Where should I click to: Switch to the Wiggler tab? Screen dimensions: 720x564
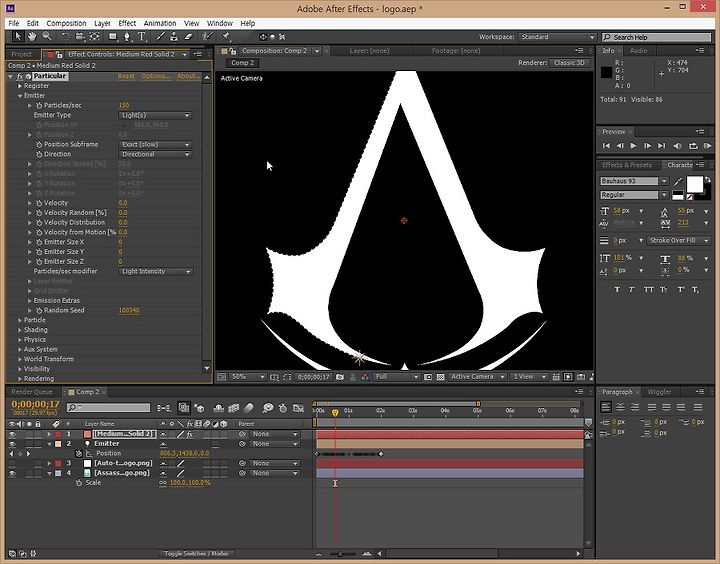pyautogui.click(x=659, y=392)
